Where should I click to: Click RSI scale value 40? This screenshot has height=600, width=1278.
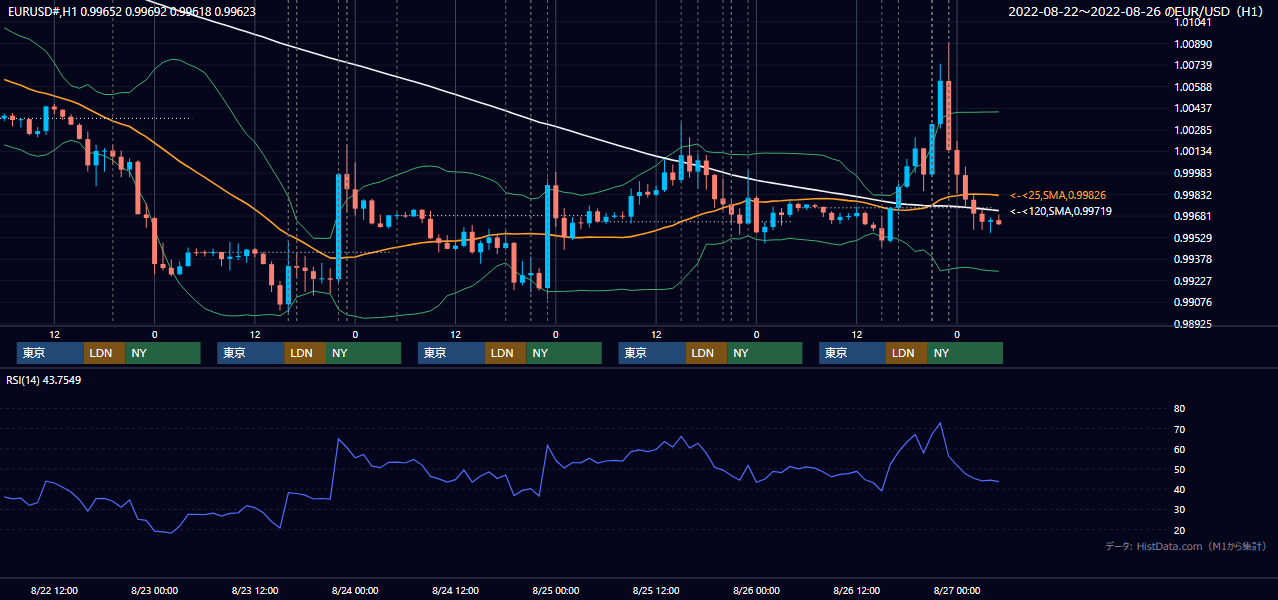(1179, 489)
